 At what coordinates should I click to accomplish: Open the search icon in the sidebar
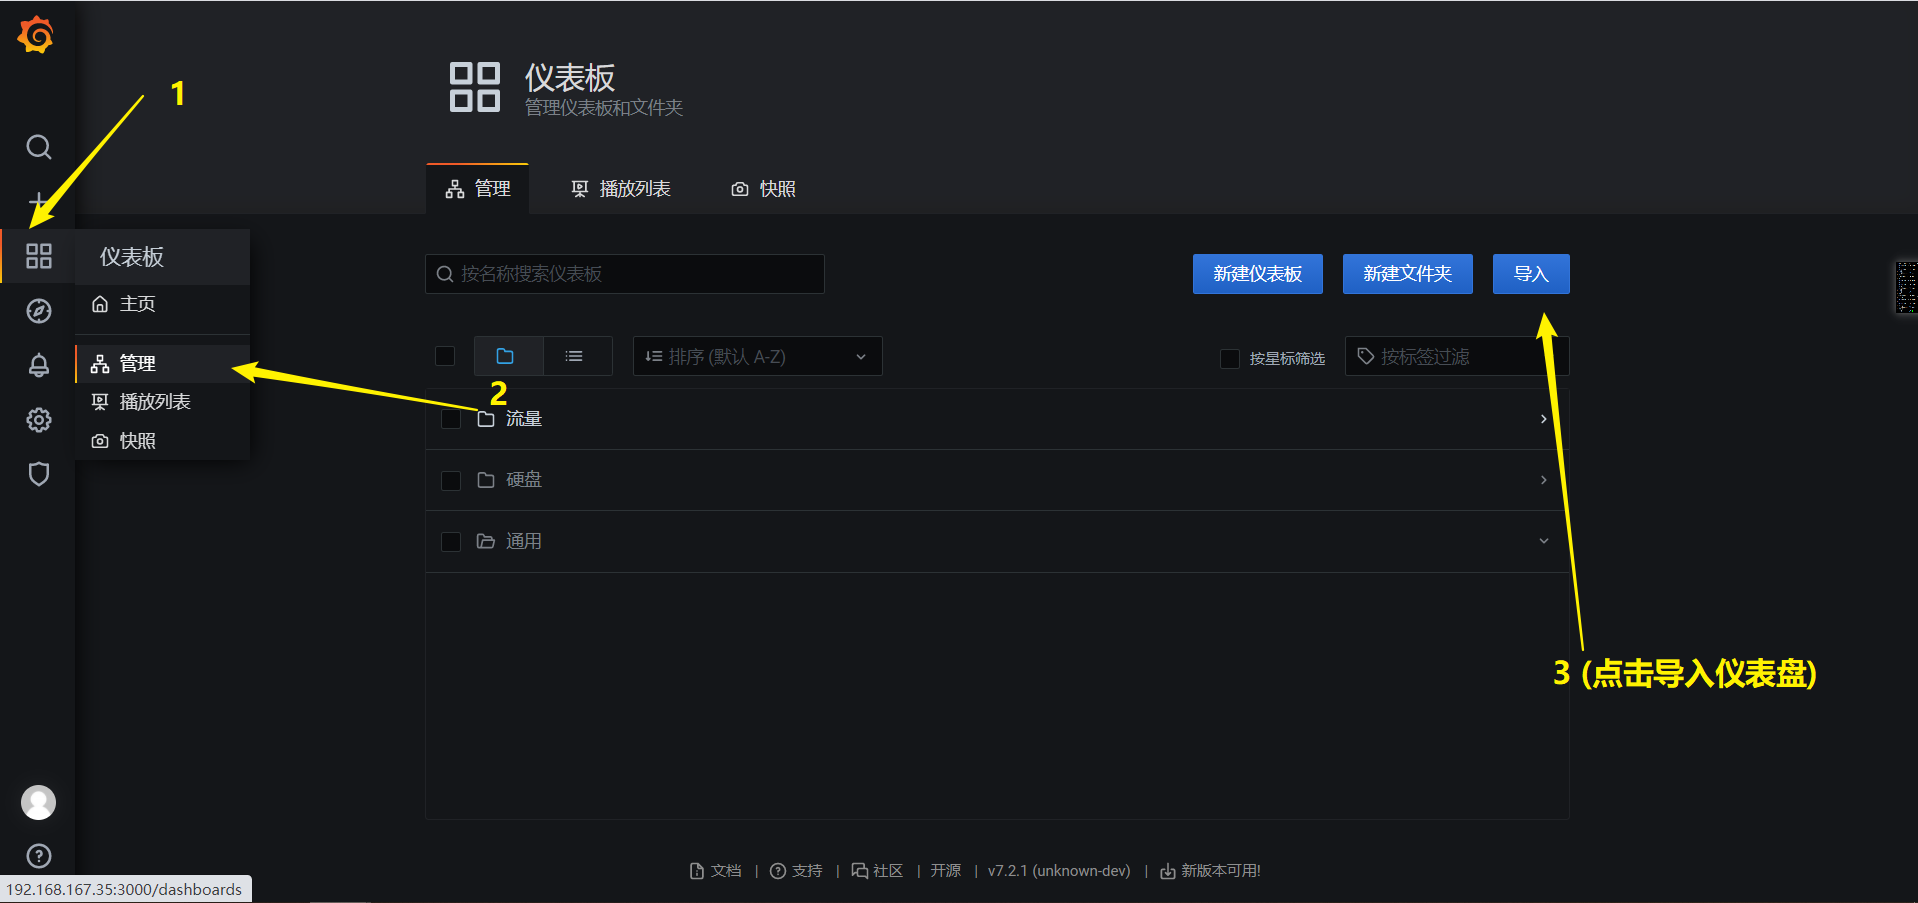pos(38,147)
